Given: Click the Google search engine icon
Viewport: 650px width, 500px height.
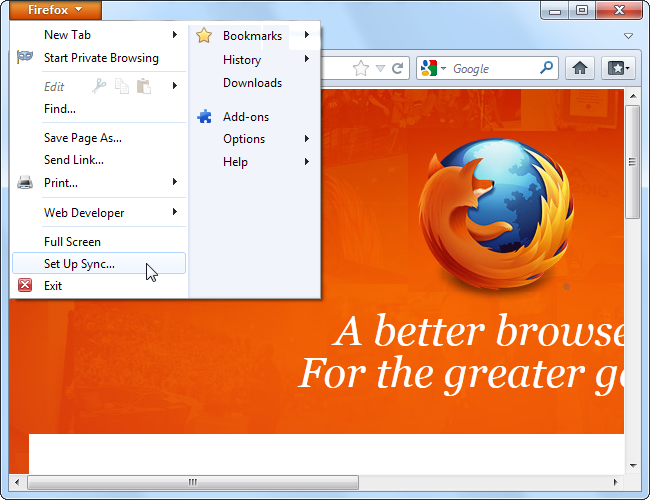Looking at the screenshot, I should pos(429,69).
